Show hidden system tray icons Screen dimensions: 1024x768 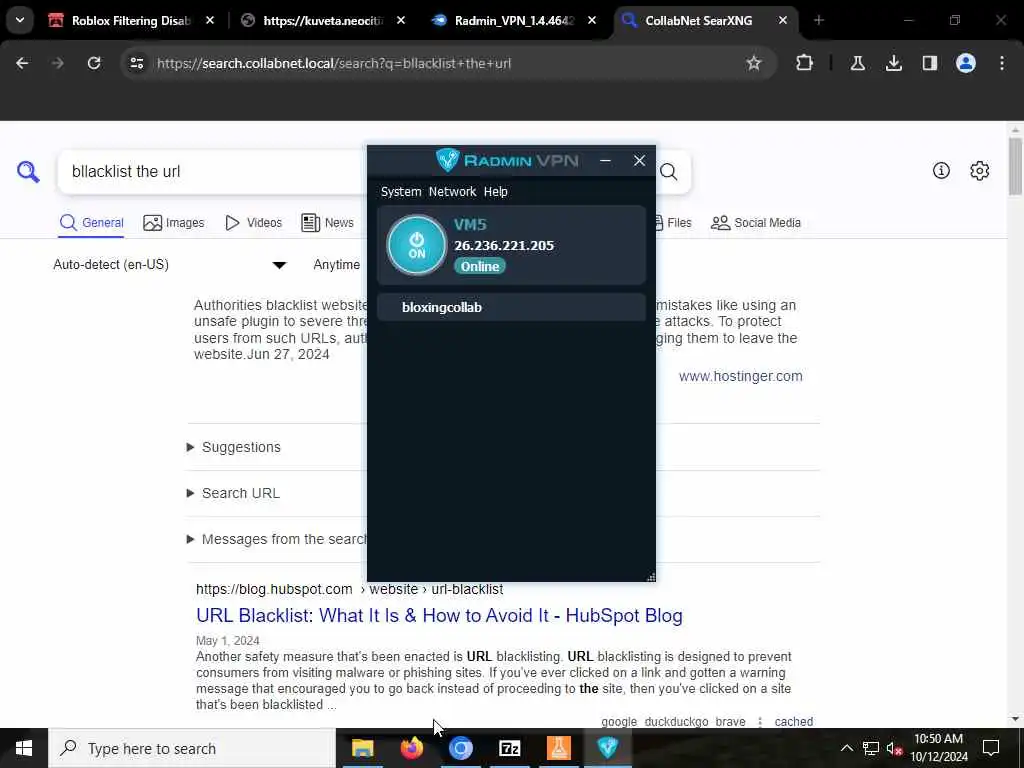tap(846, 748)
